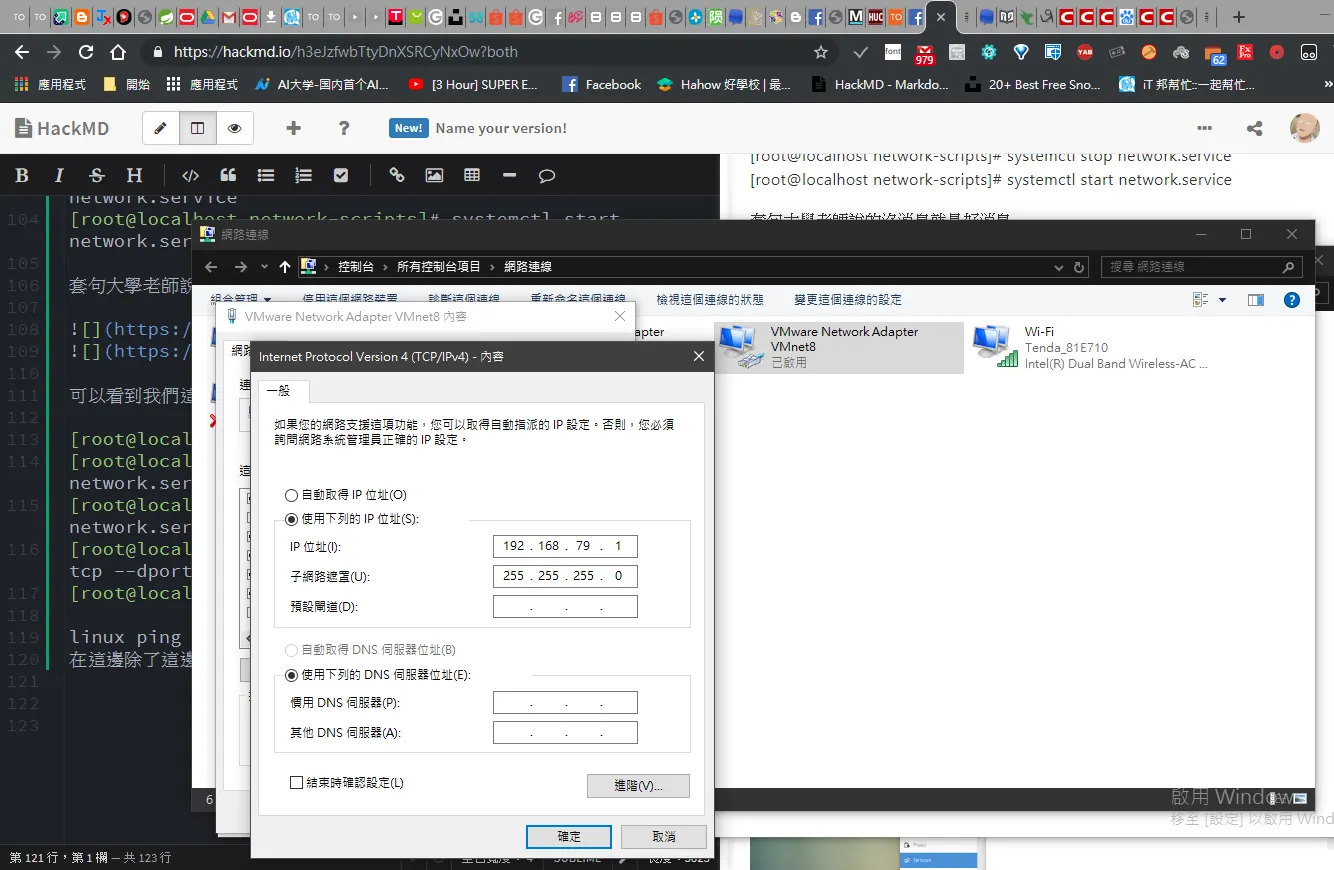Open 變更這個連線的設定 menu item
1334x870 pixels.
click(848, 300)
